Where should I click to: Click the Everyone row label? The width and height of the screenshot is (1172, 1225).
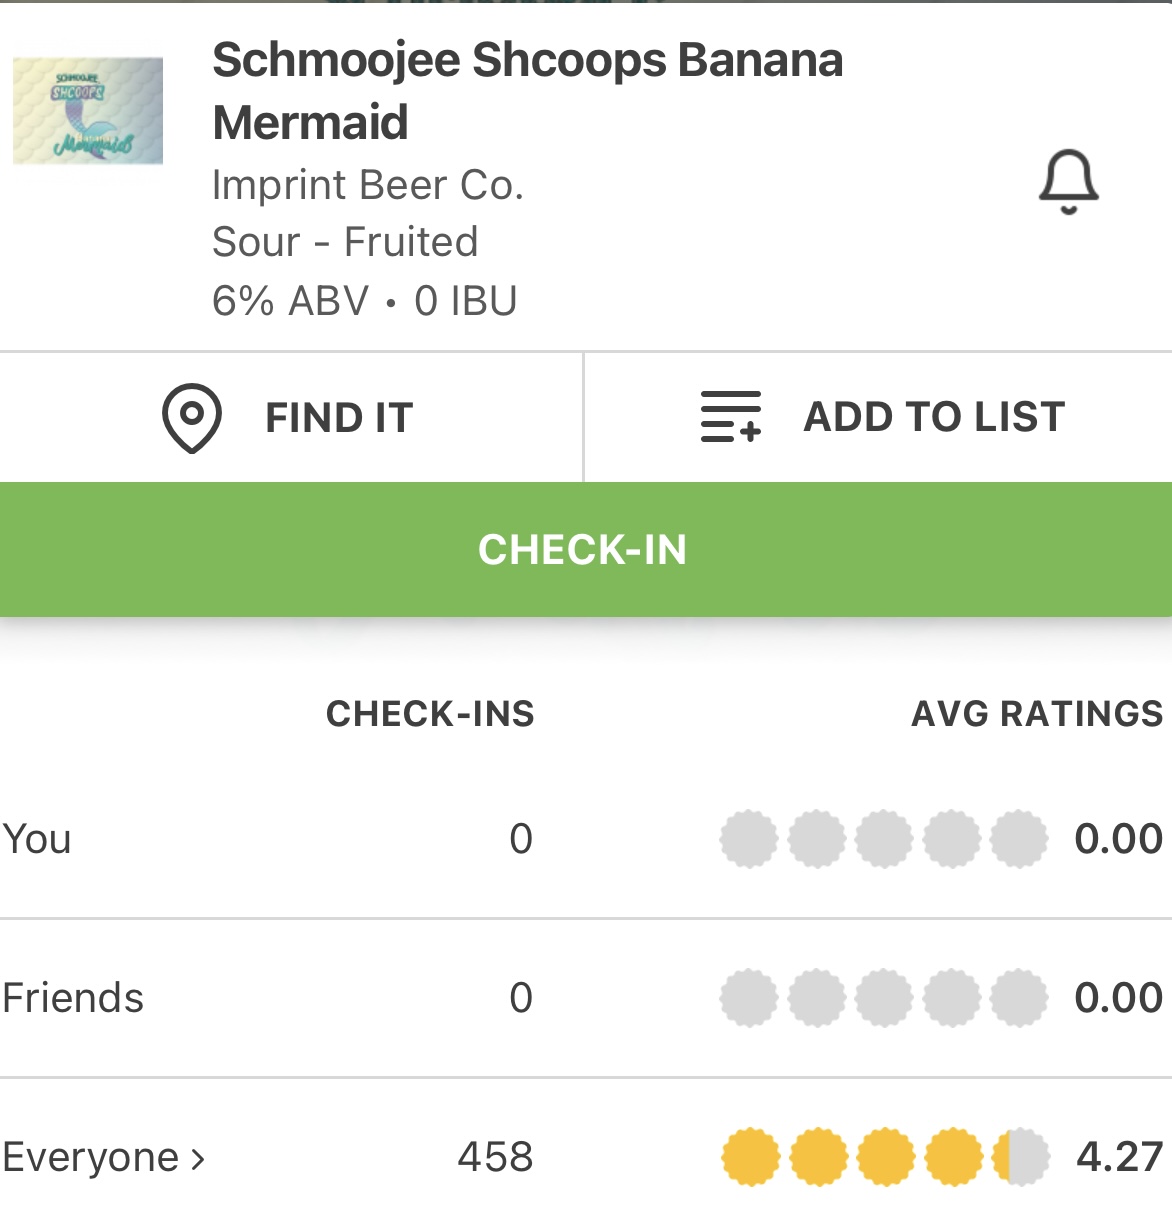pyautogui.click(x=90, y=1157)
